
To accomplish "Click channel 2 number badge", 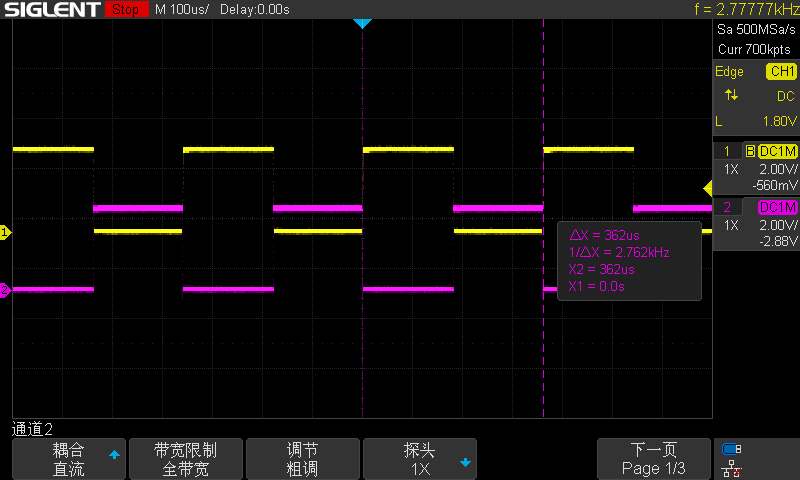I will [727, 207].
